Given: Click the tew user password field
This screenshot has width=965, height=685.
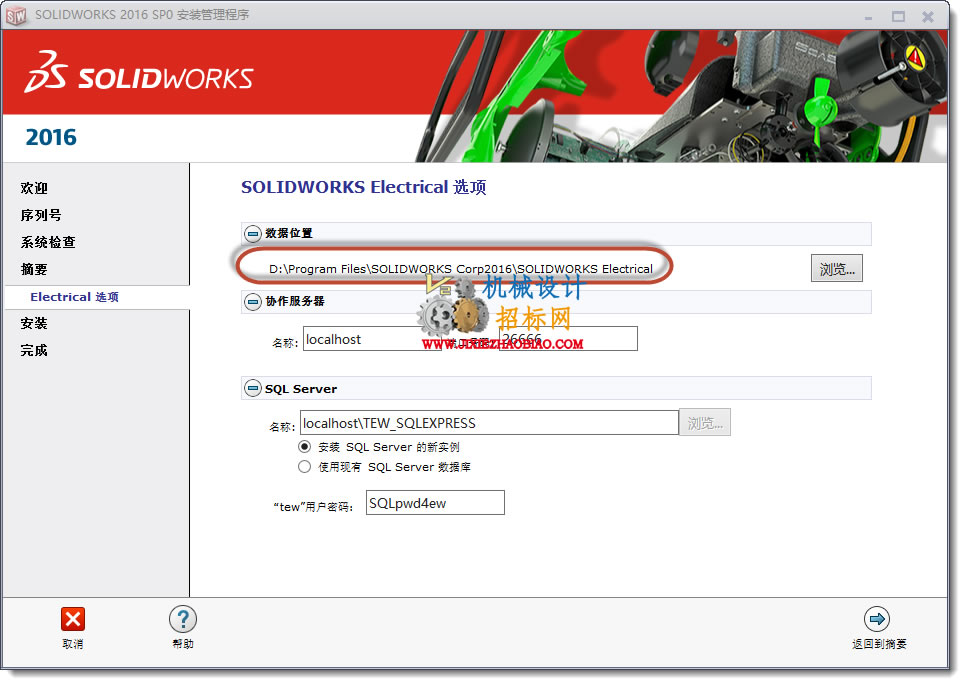Looking at the screenshot, I should point(435,503).
